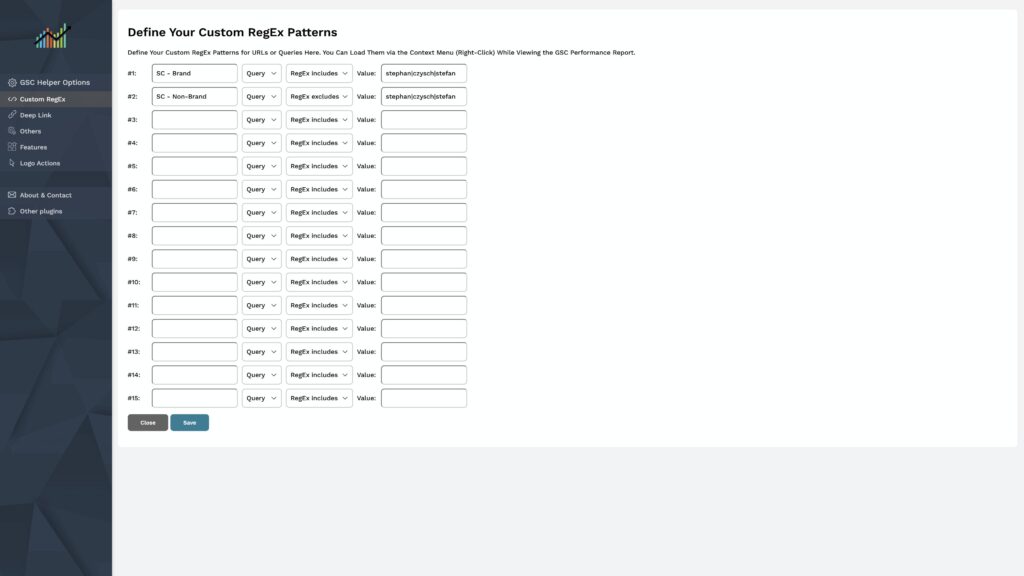This screenshot has width=1024, height=576.
Task: Expand the RegEx excludes dropdown in row #2
Action: tap(319, 97)
